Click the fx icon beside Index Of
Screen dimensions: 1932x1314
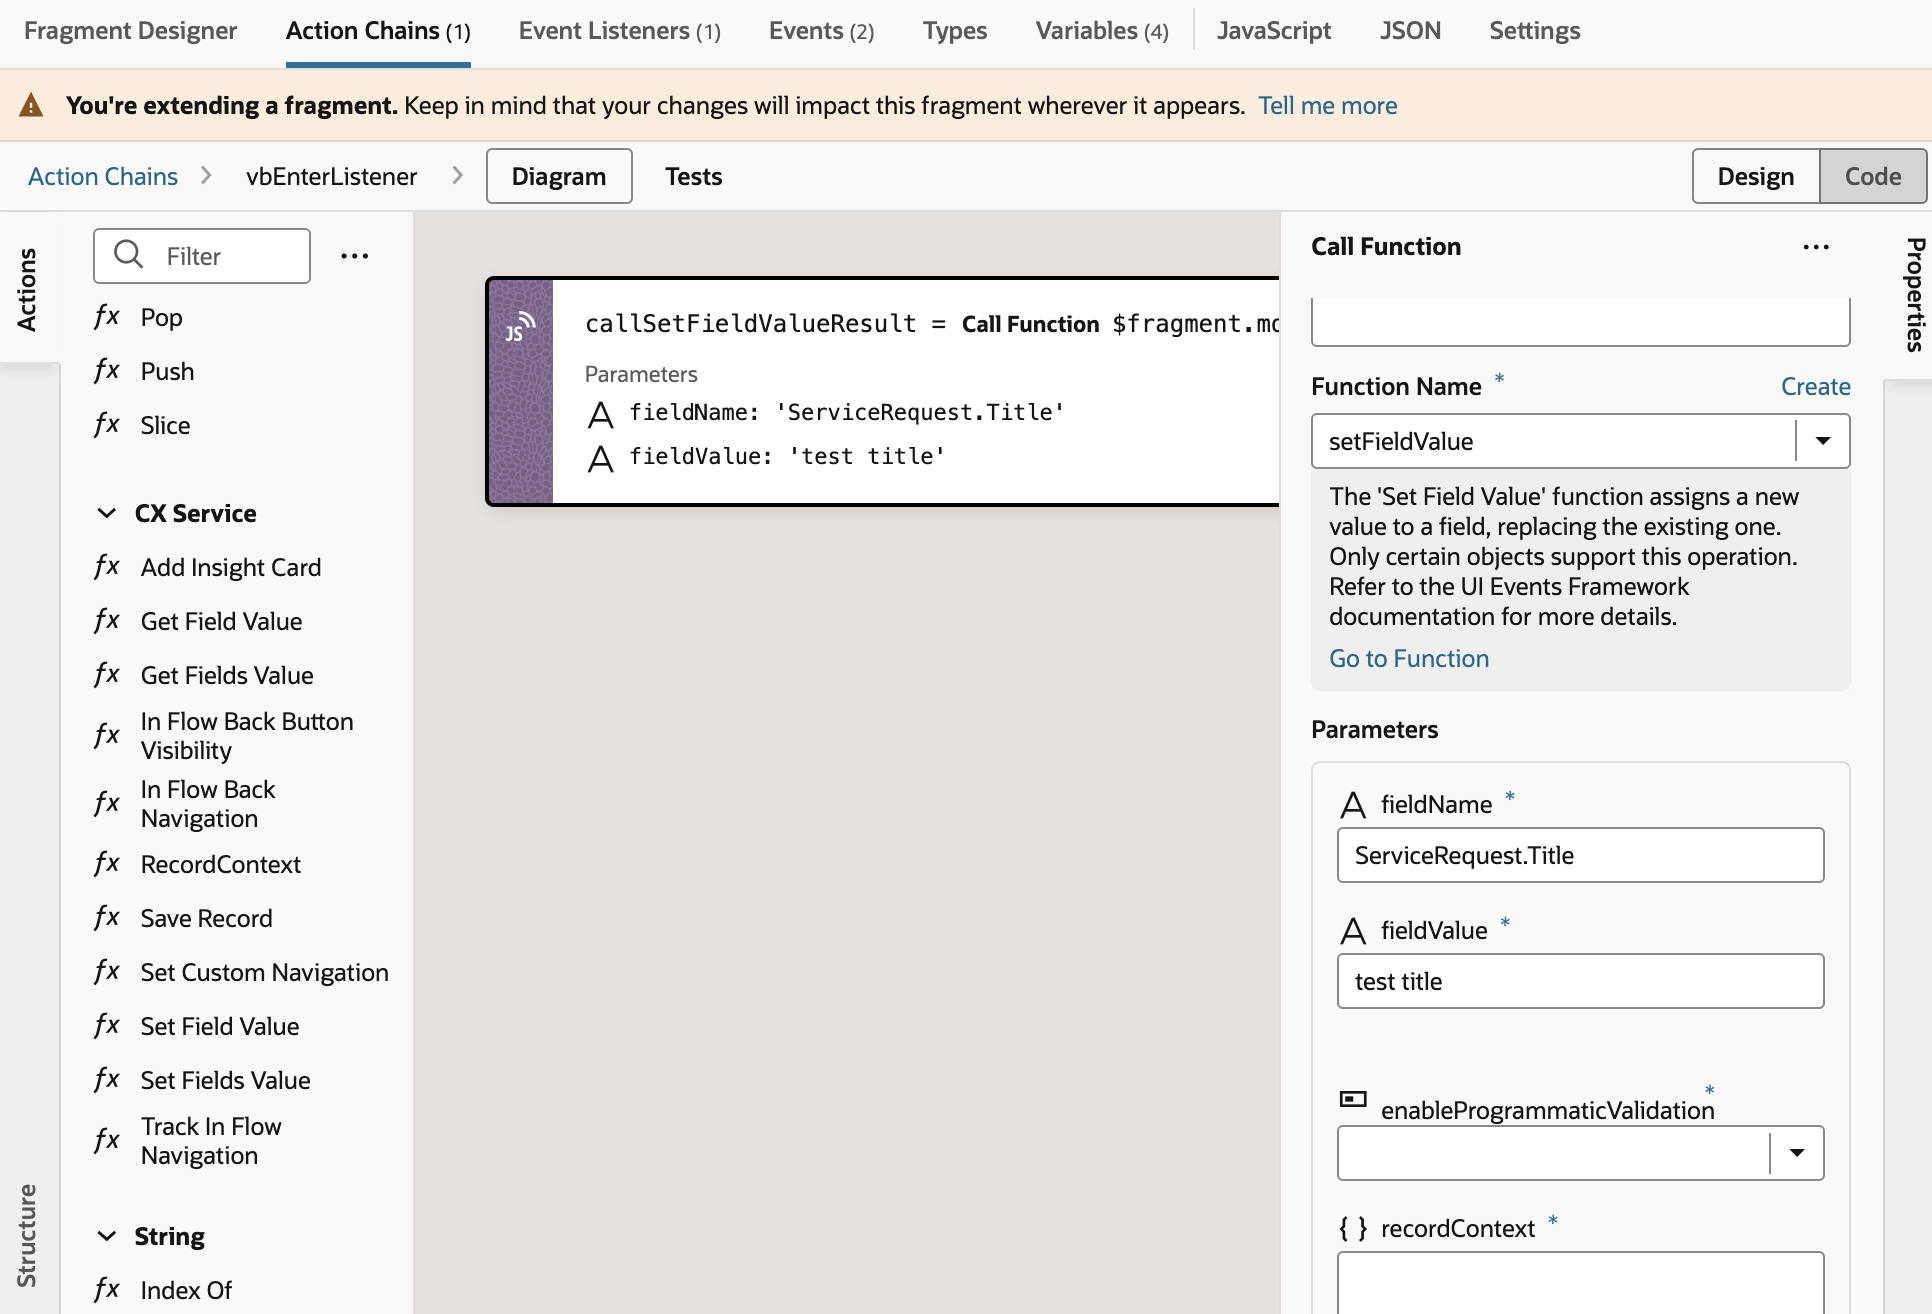107,1290
